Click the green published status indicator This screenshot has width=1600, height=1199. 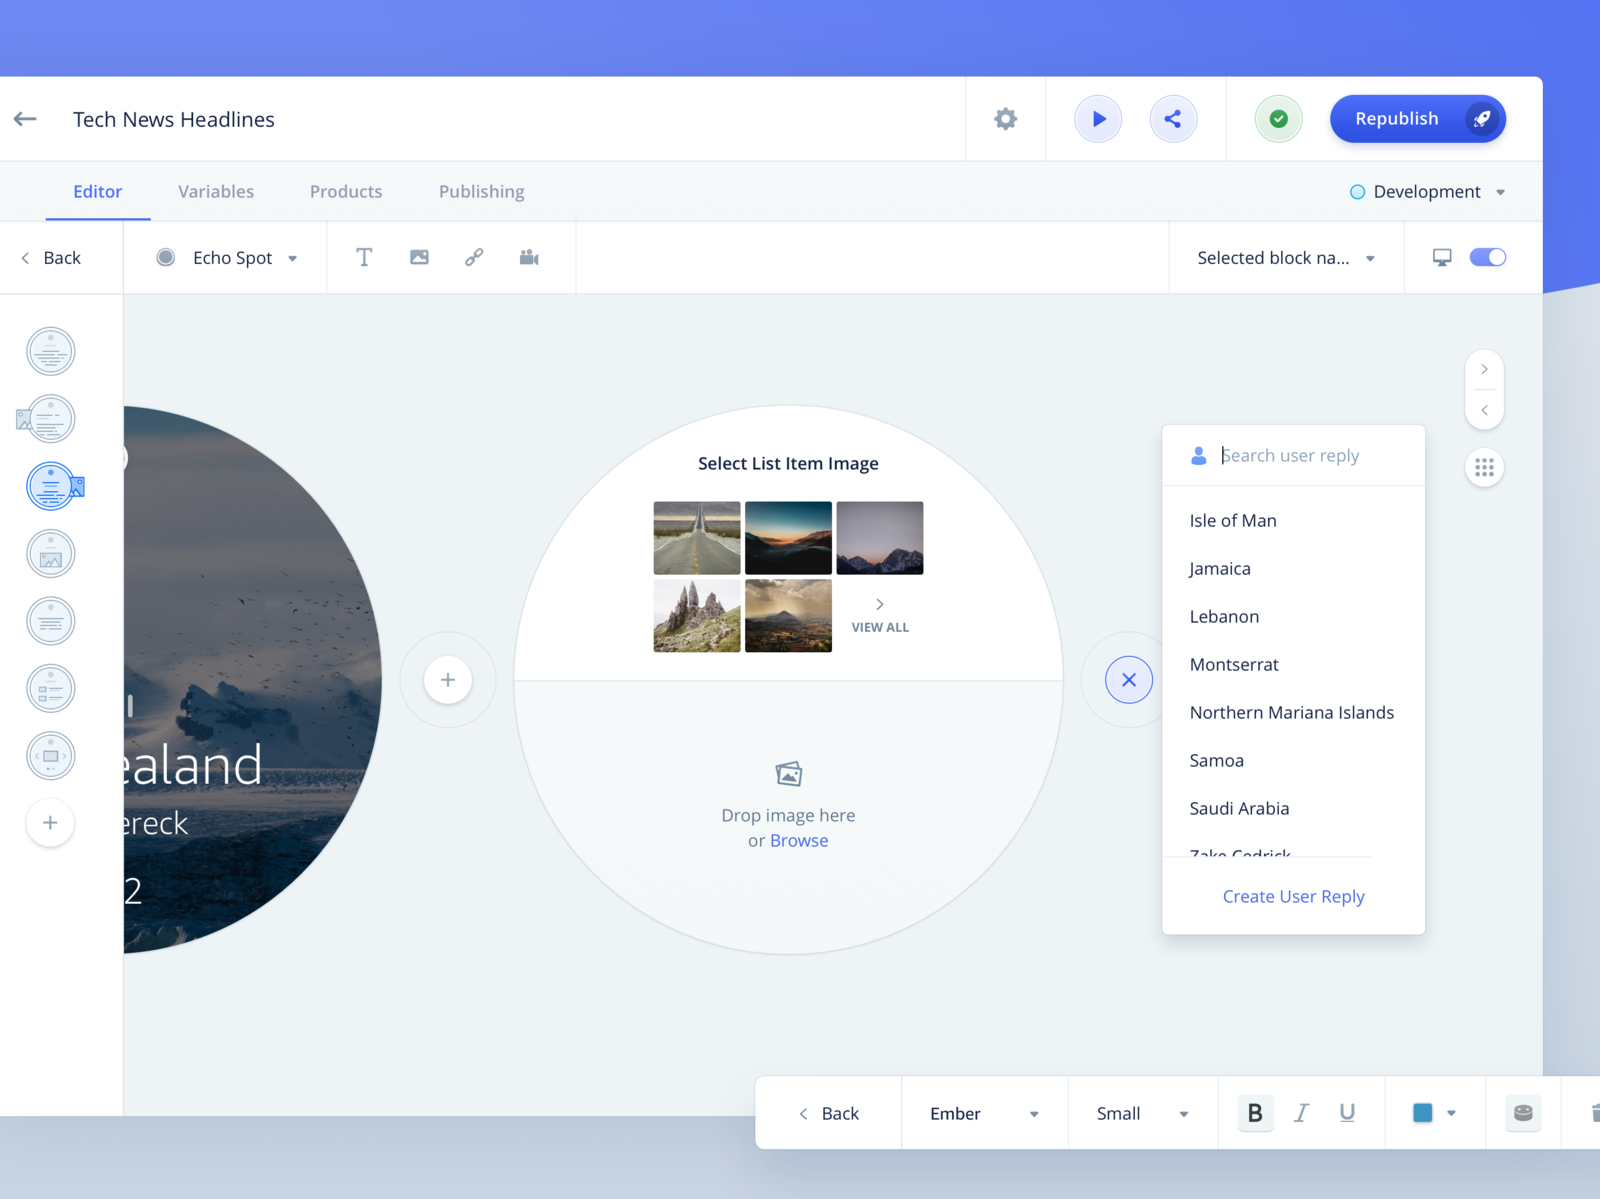(1278, 118)
